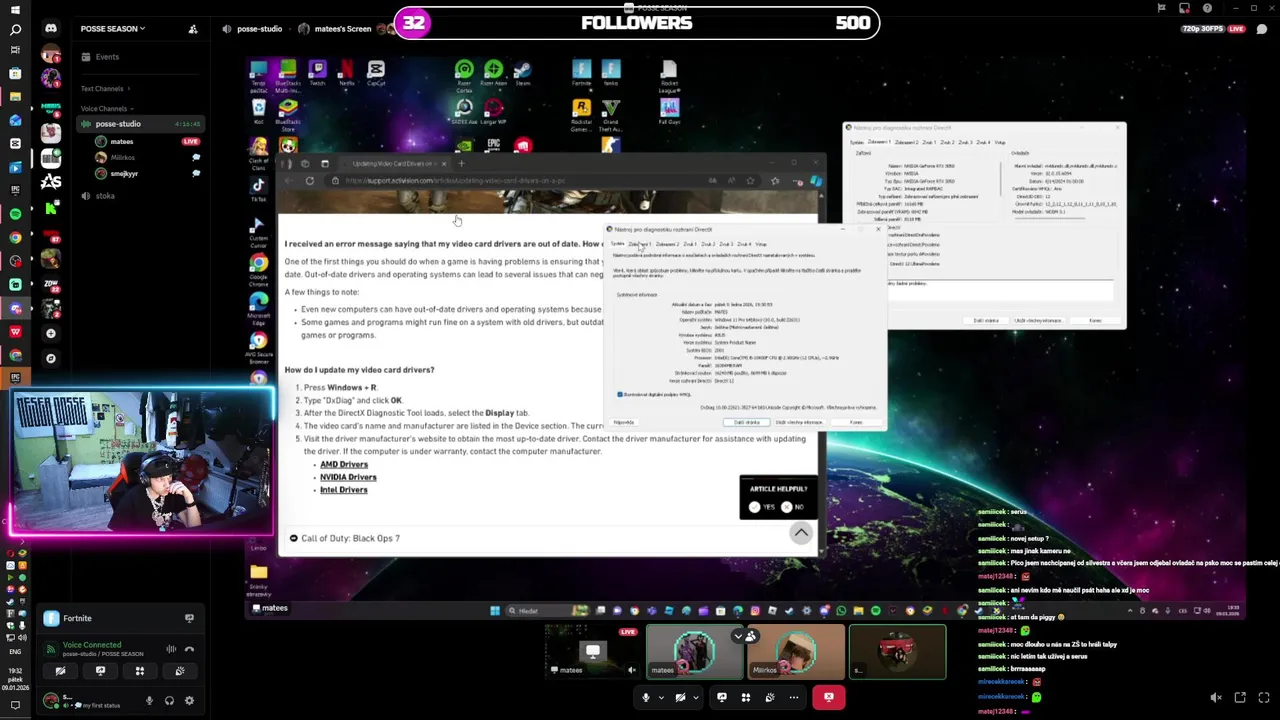
Task: End the call with the red button
Action: coord(829,697)
